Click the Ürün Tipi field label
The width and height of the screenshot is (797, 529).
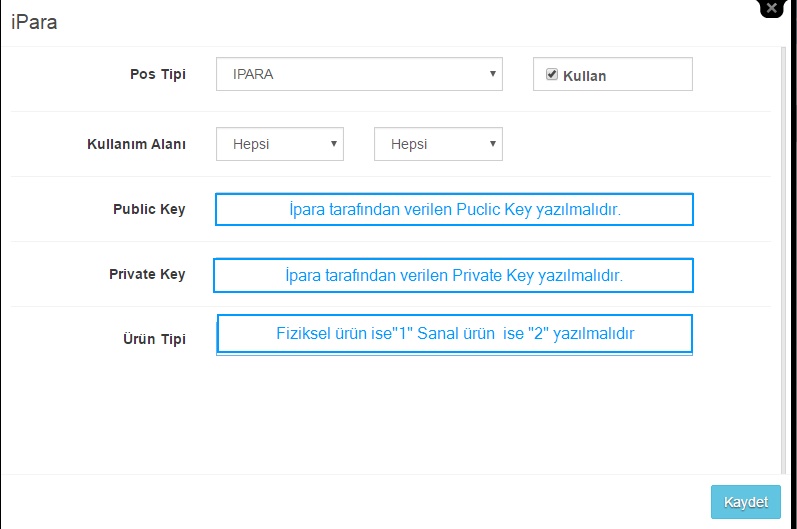(x=155, y=339)
